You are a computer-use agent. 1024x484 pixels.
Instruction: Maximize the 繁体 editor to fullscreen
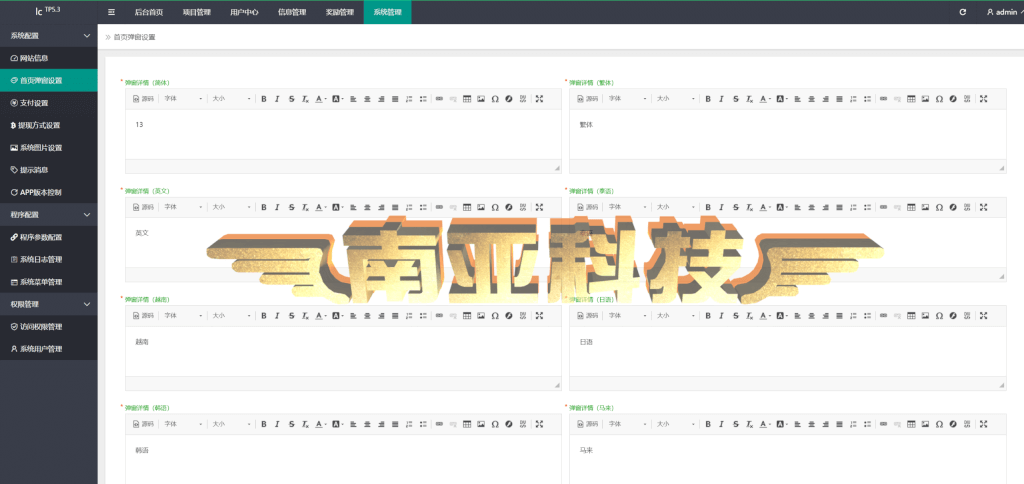(984, 99)
